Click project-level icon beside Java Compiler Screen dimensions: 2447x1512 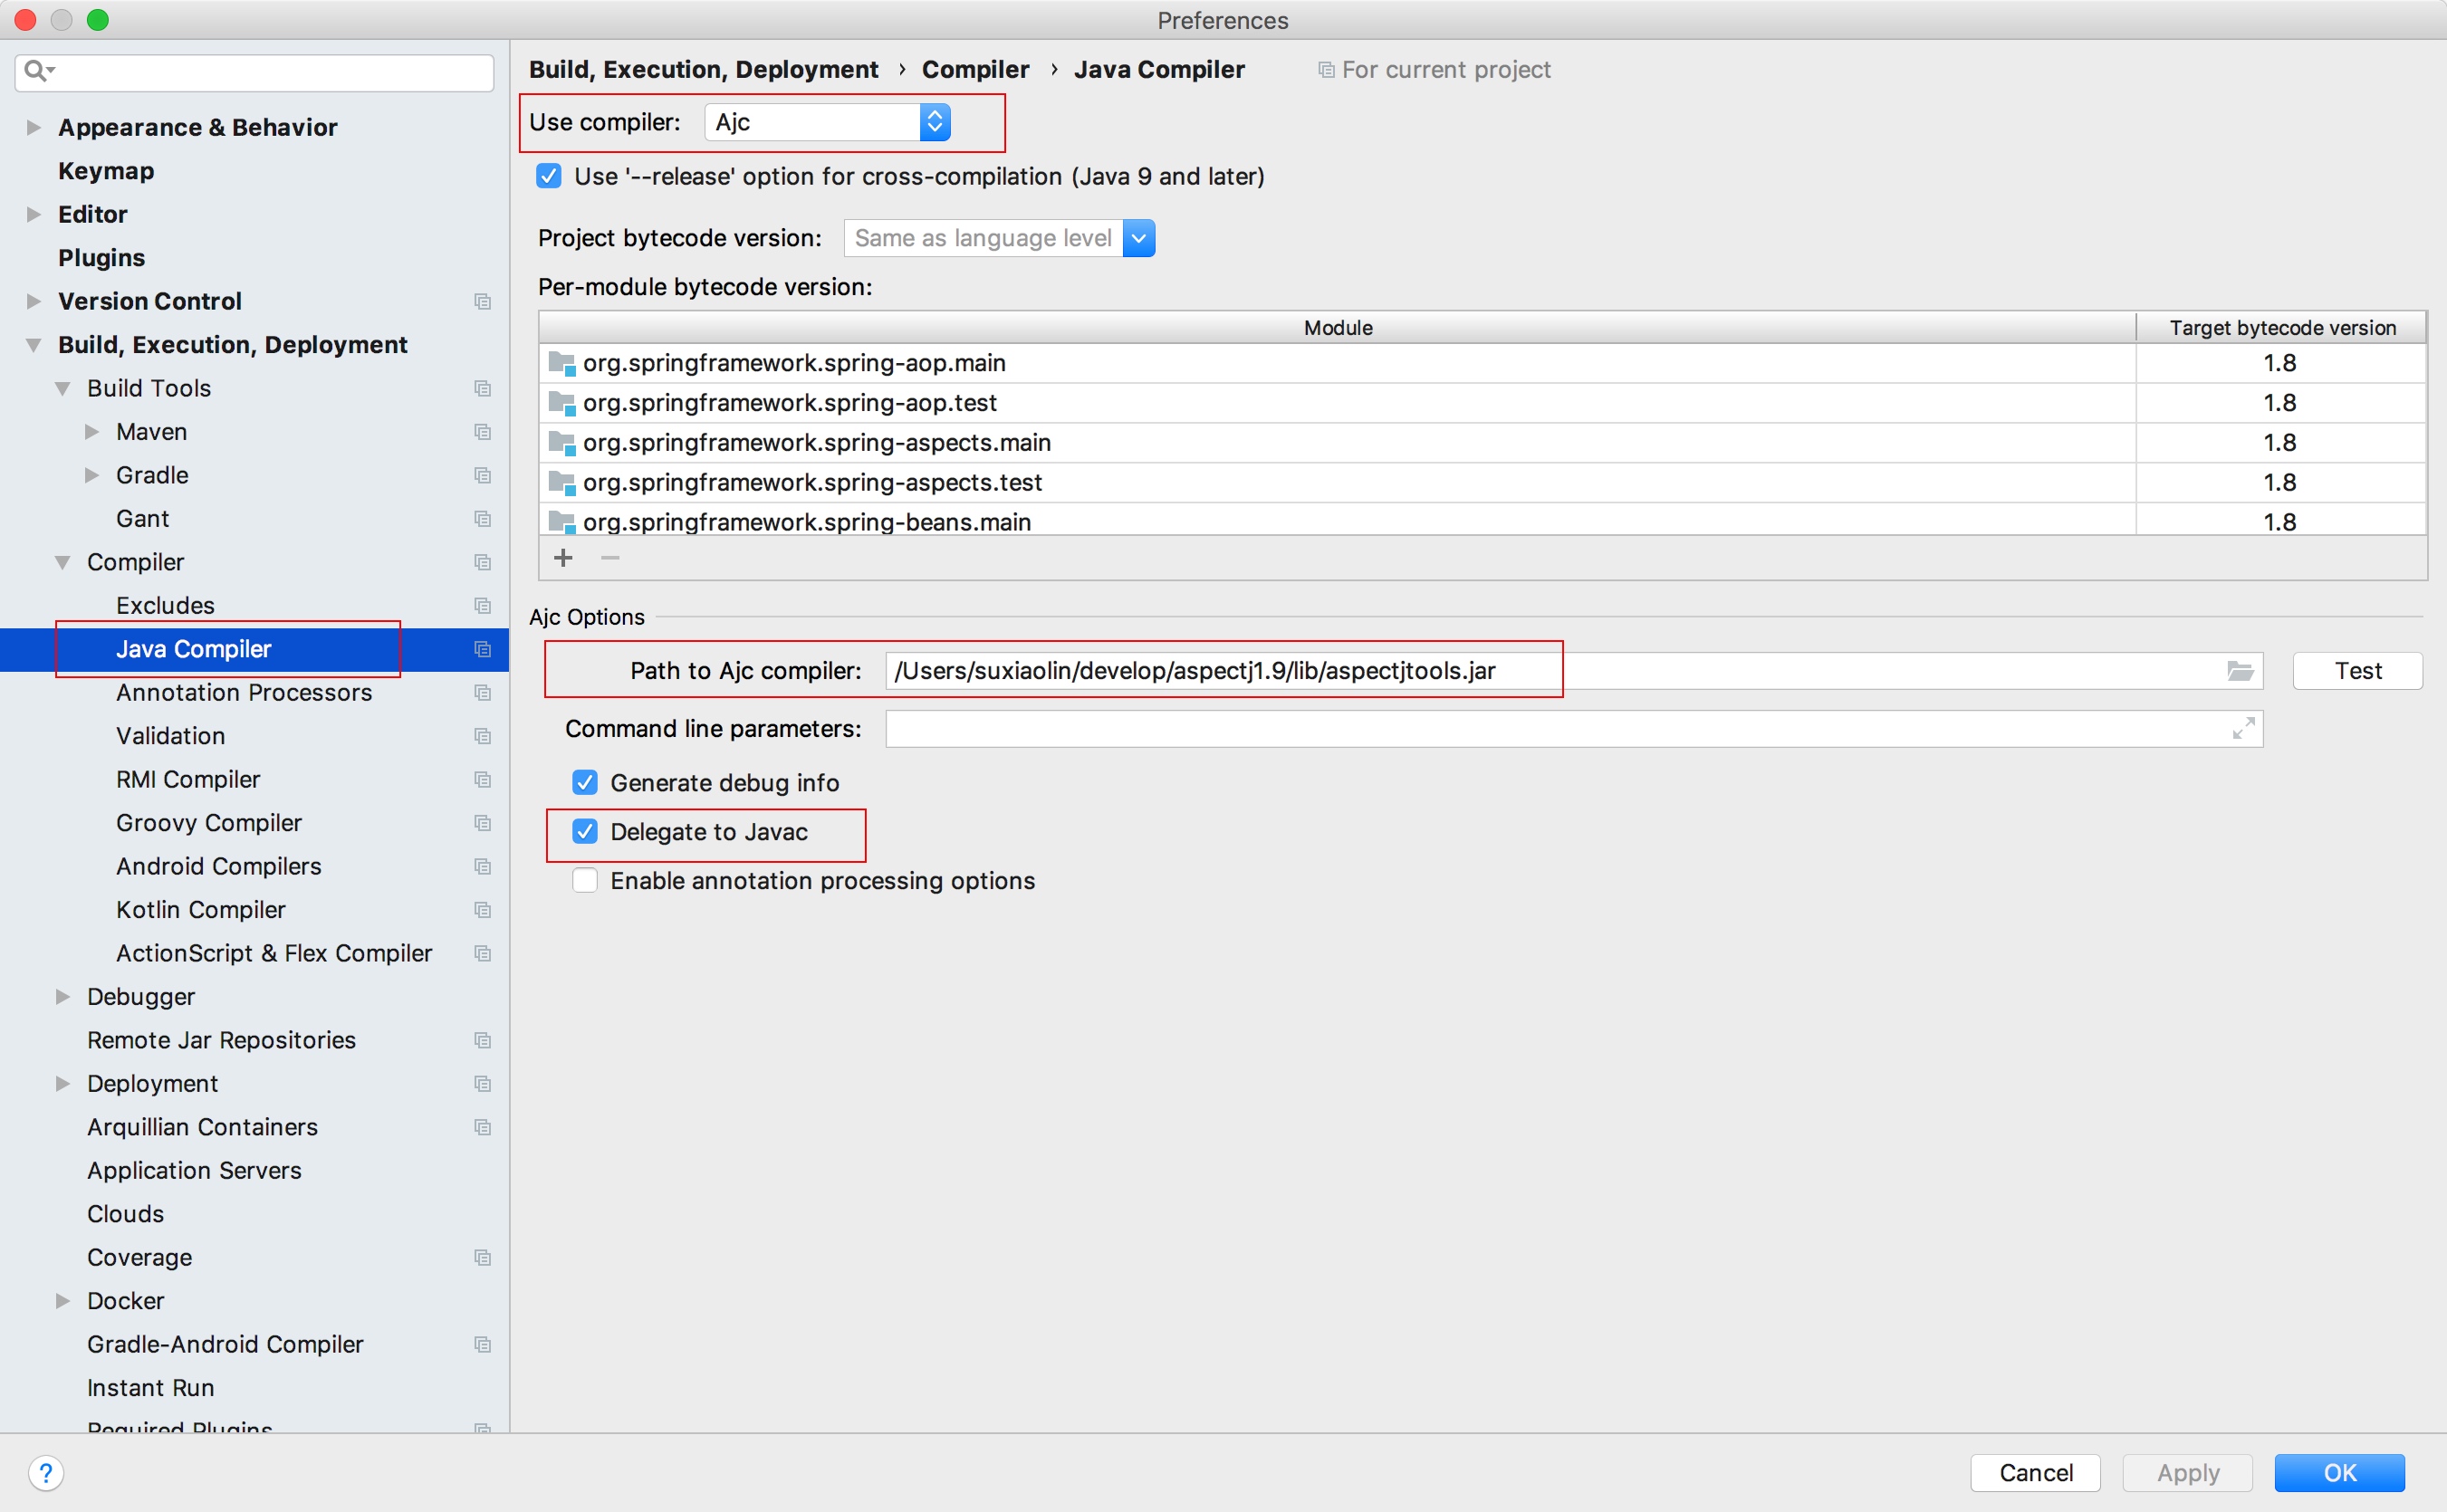(x=483, y=649)
